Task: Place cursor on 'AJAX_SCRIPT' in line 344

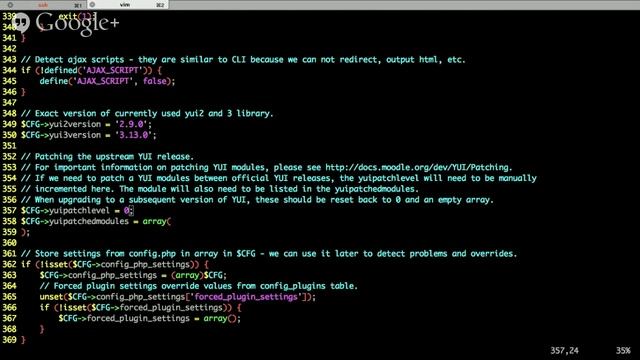Action: click(113, 70)
